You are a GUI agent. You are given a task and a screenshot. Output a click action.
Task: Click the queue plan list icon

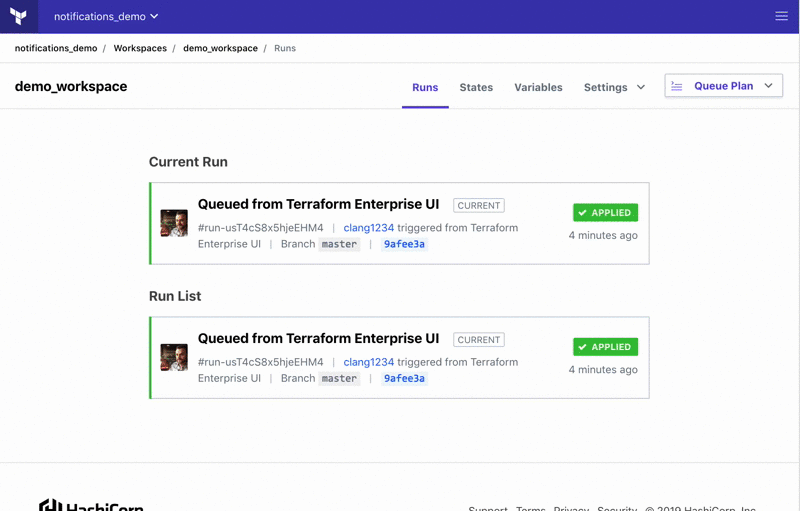[x=677, y=86]
